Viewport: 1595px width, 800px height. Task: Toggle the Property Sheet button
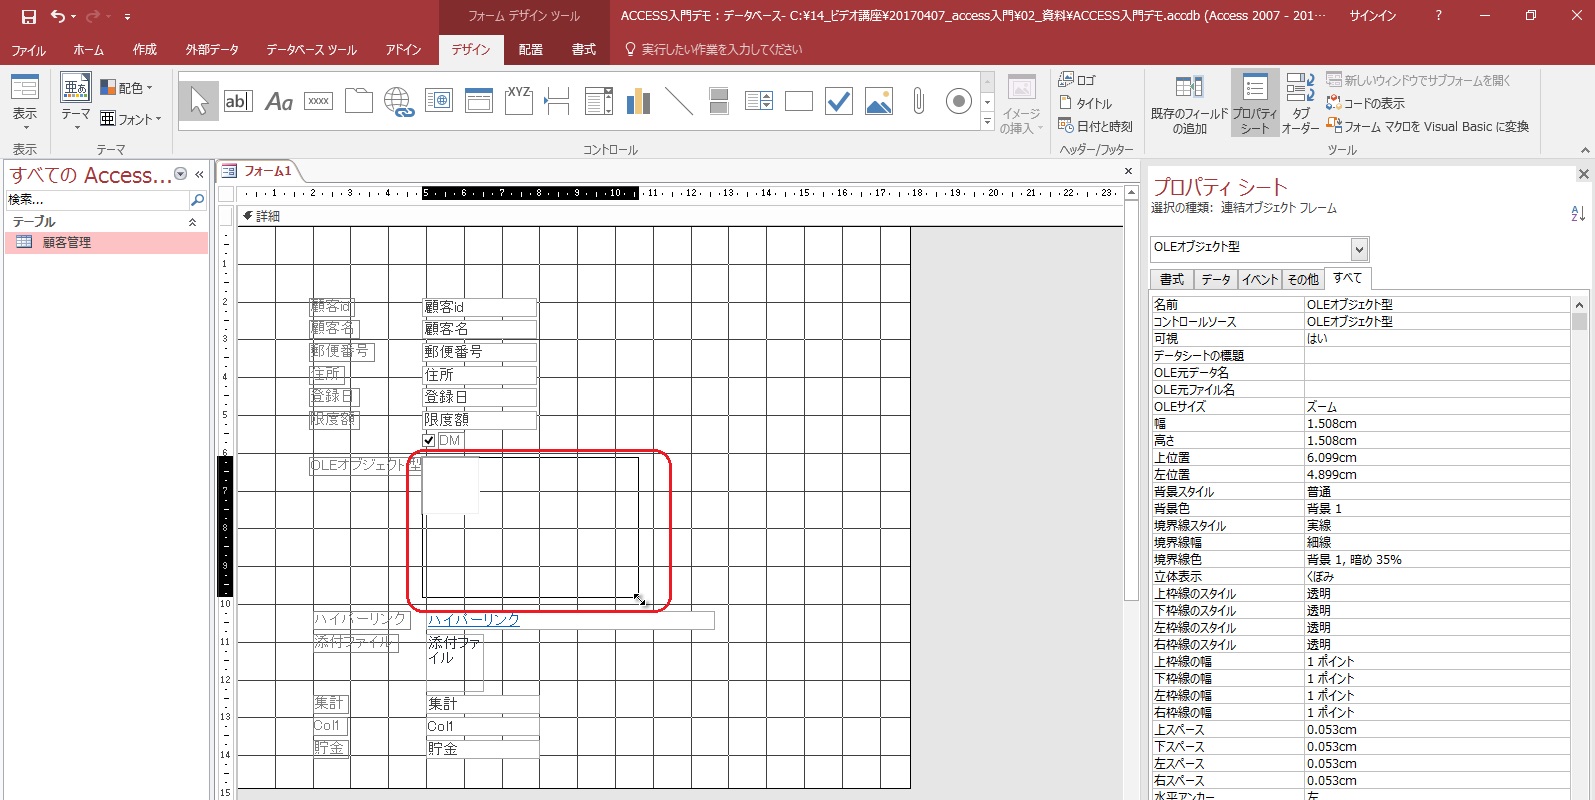(x=1255, y=104)
